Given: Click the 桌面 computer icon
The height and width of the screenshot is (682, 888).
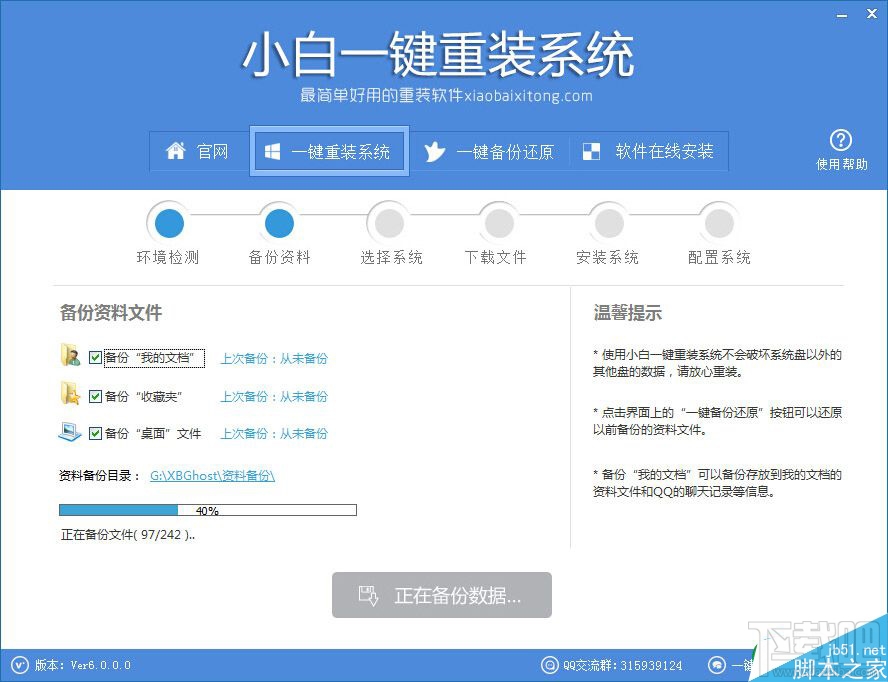Looking at the screenshot, I should [x=70, y=432].
